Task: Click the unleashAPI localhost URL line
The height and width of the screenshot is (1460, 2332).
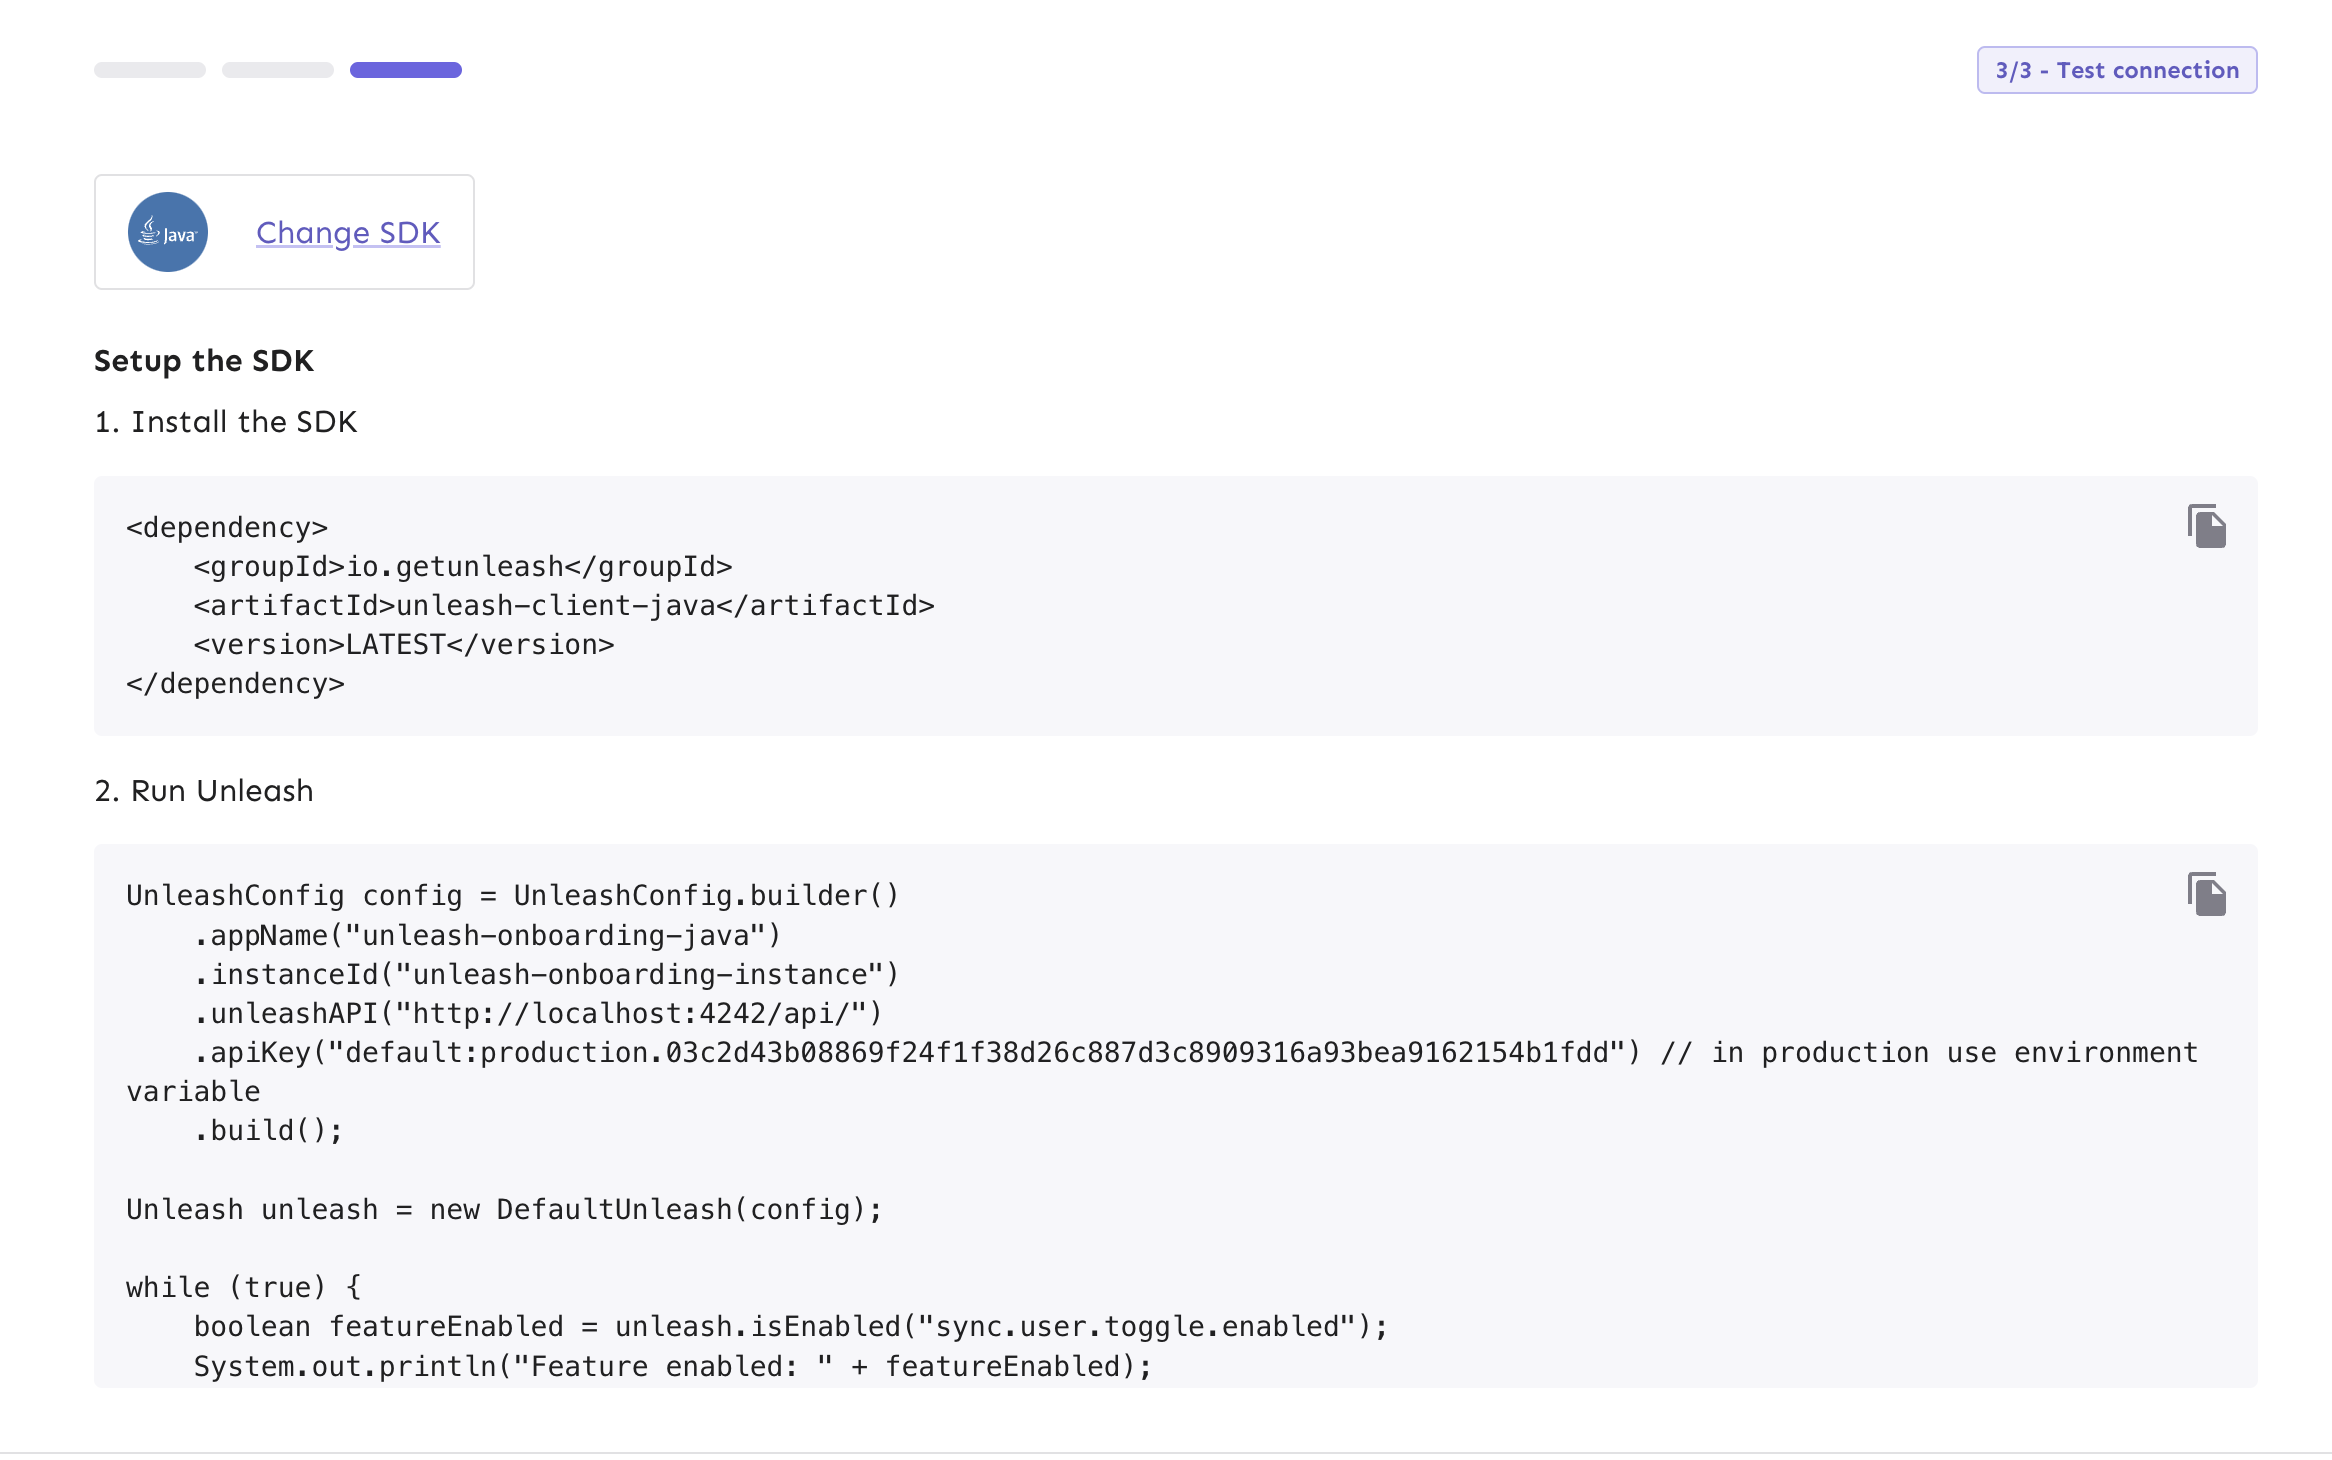Action: pos(538,1014)
